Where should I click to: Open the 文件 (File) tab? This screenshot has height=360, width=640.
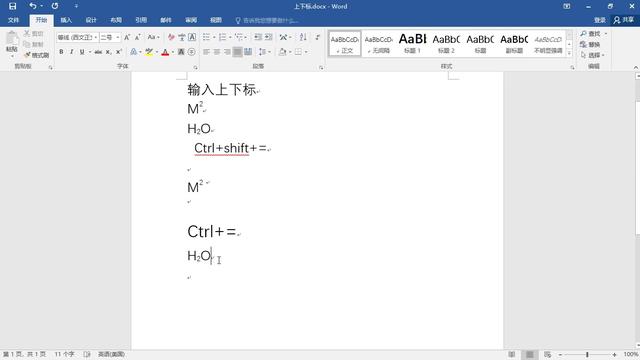coord(13,20)
